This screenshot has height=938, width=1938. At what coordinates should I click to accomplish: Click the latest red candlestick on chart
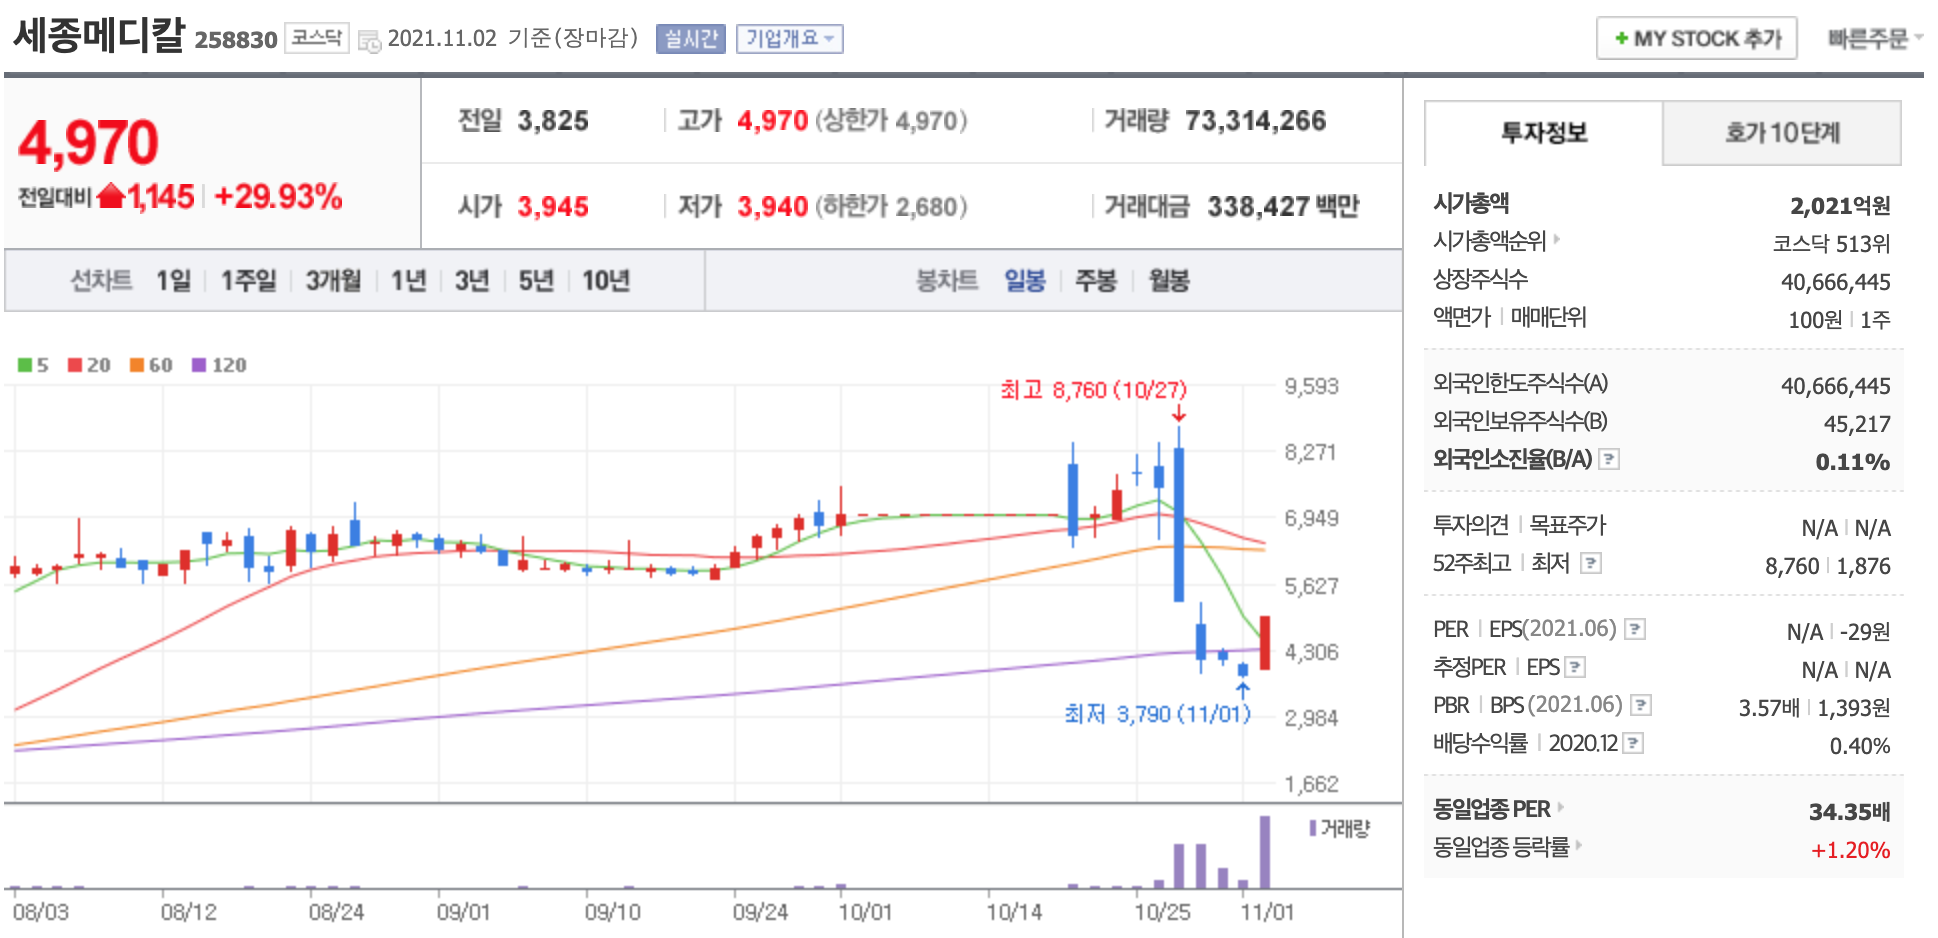click(1265, 642)
